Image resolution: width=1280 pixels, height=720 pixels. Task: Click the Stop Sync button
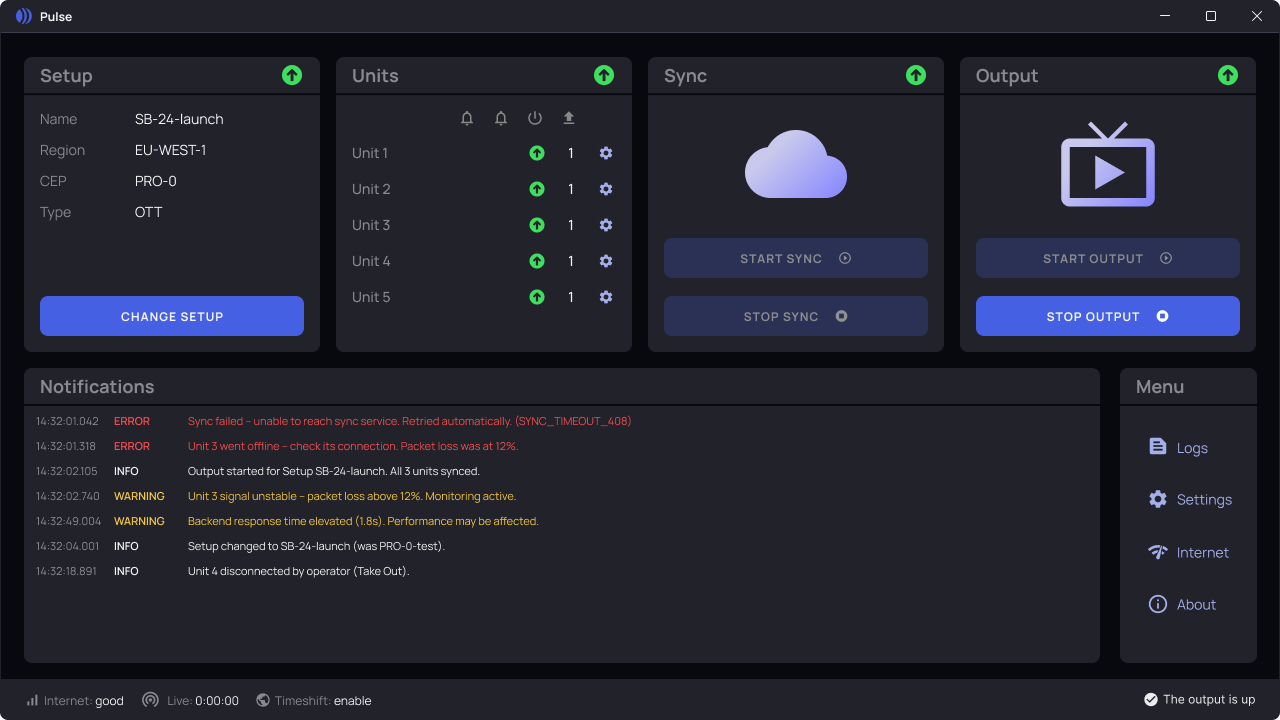796,316
